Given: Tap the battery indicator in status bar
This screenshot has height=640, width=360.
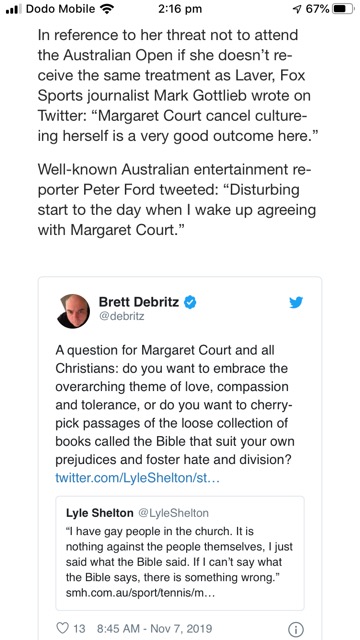Looking at the screenshot, I should pos(343,9).
